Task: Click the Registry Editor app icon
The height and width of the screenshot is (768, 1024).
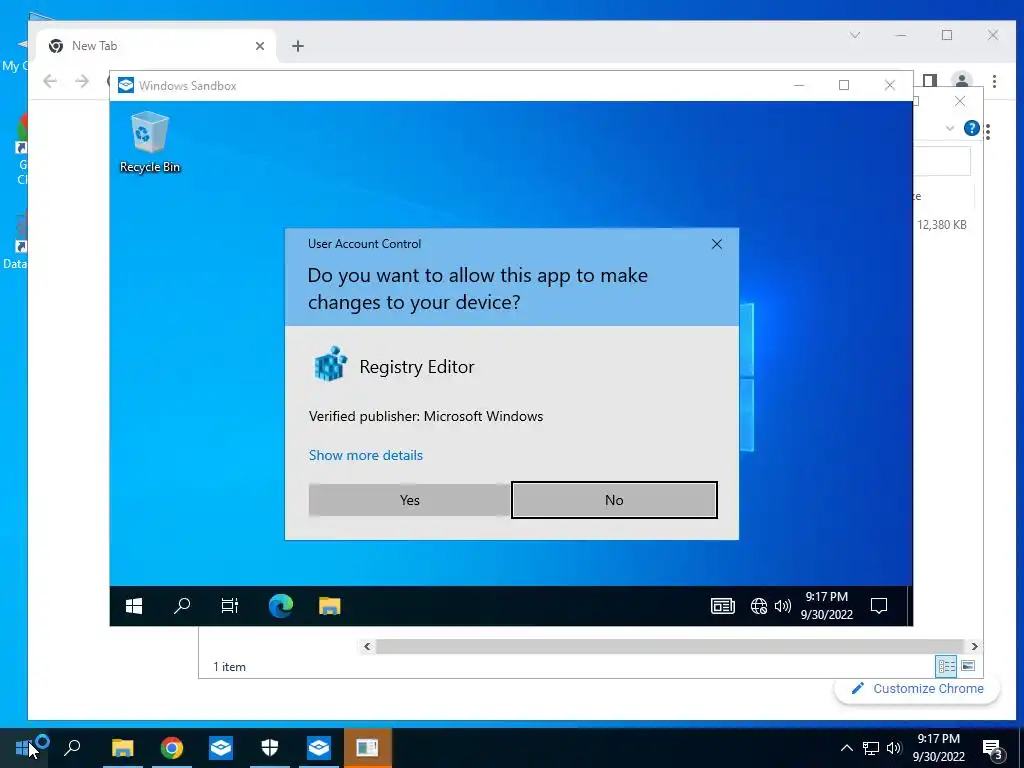Action: (330, 364)
